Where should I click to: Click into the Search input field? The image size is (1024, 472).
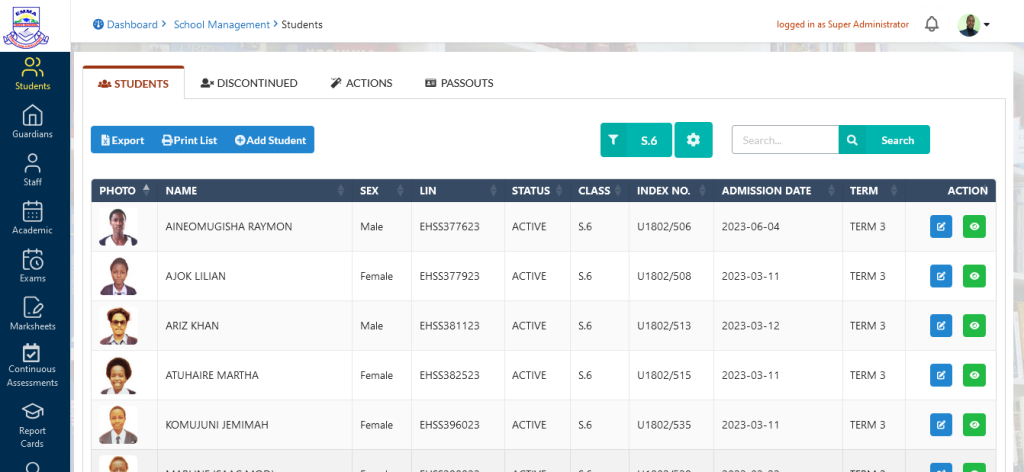[x=784, y=140]
